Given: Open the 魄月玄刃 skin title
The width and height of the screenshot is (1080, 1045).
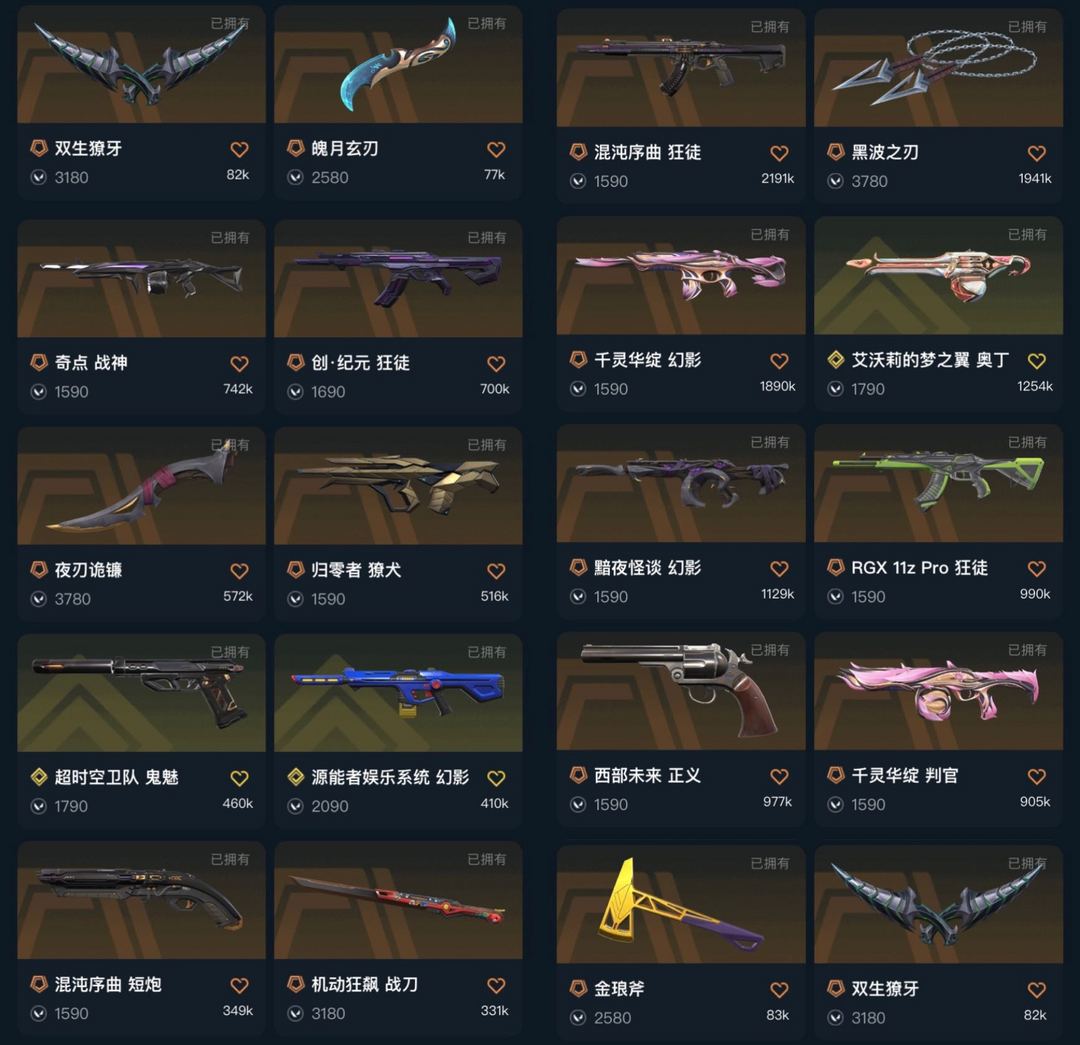Looking at the screenshot, I should point(344,148).
